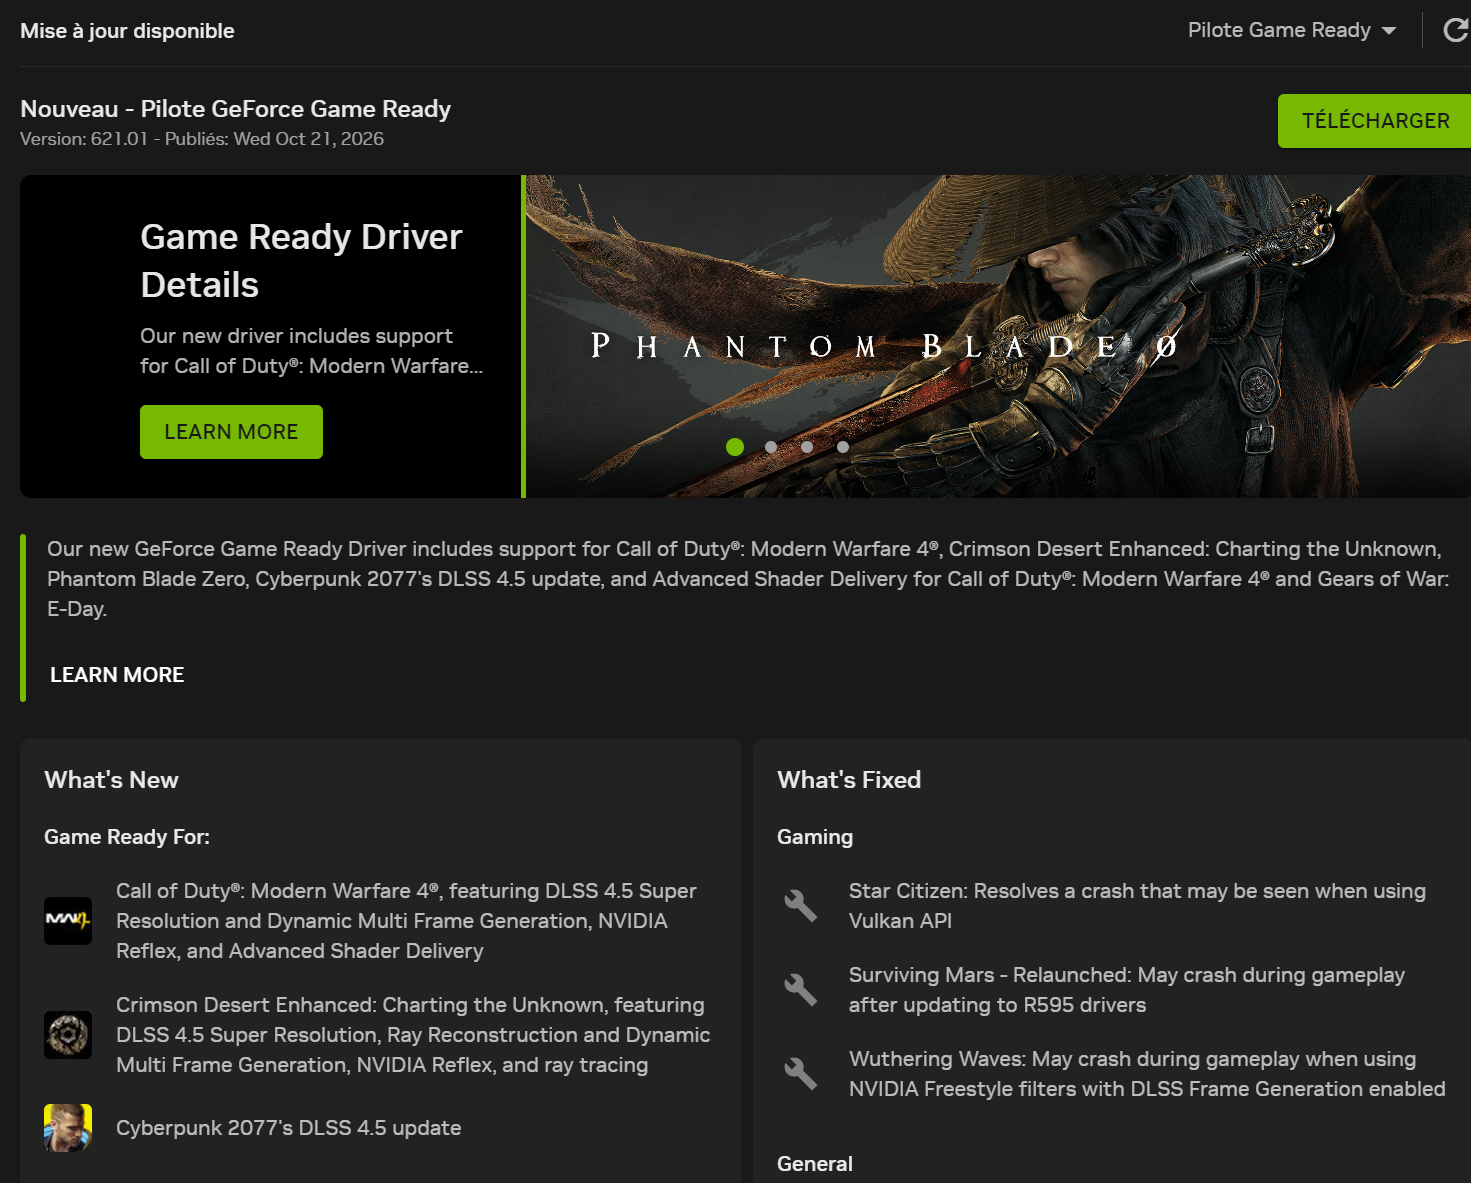Click the wrench icon beside Star Citizen fix

pos(801,906)
